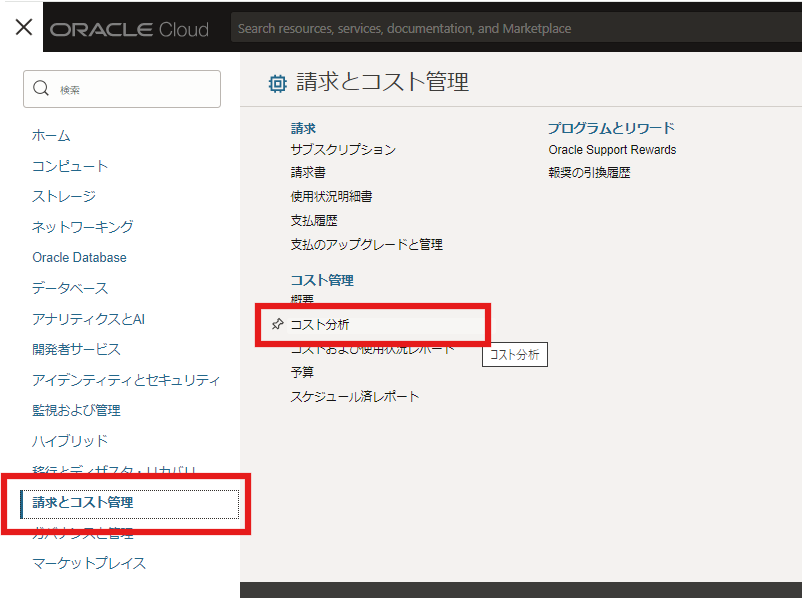This screenshot has height=598, width=802.
Task: Open Oracle Support Rewards
Action: 611,149
